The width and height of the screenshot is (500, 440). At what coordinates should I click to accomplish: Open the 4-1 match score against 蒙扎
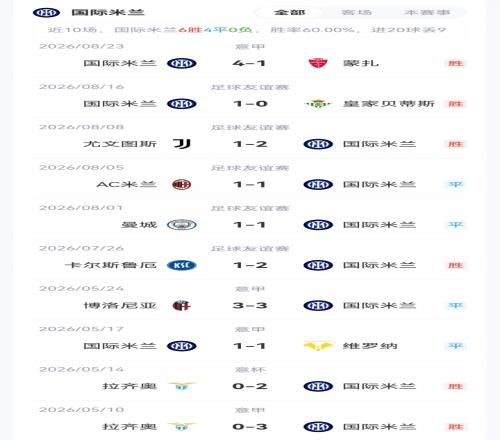pyautogui.click(x=249, y=63)
